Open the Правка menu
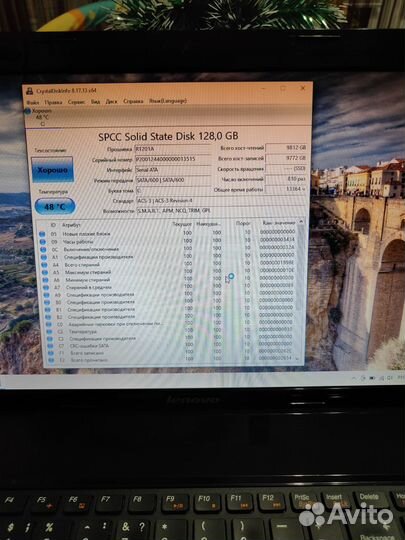405x540 pixels. click(x=53, y=102)
